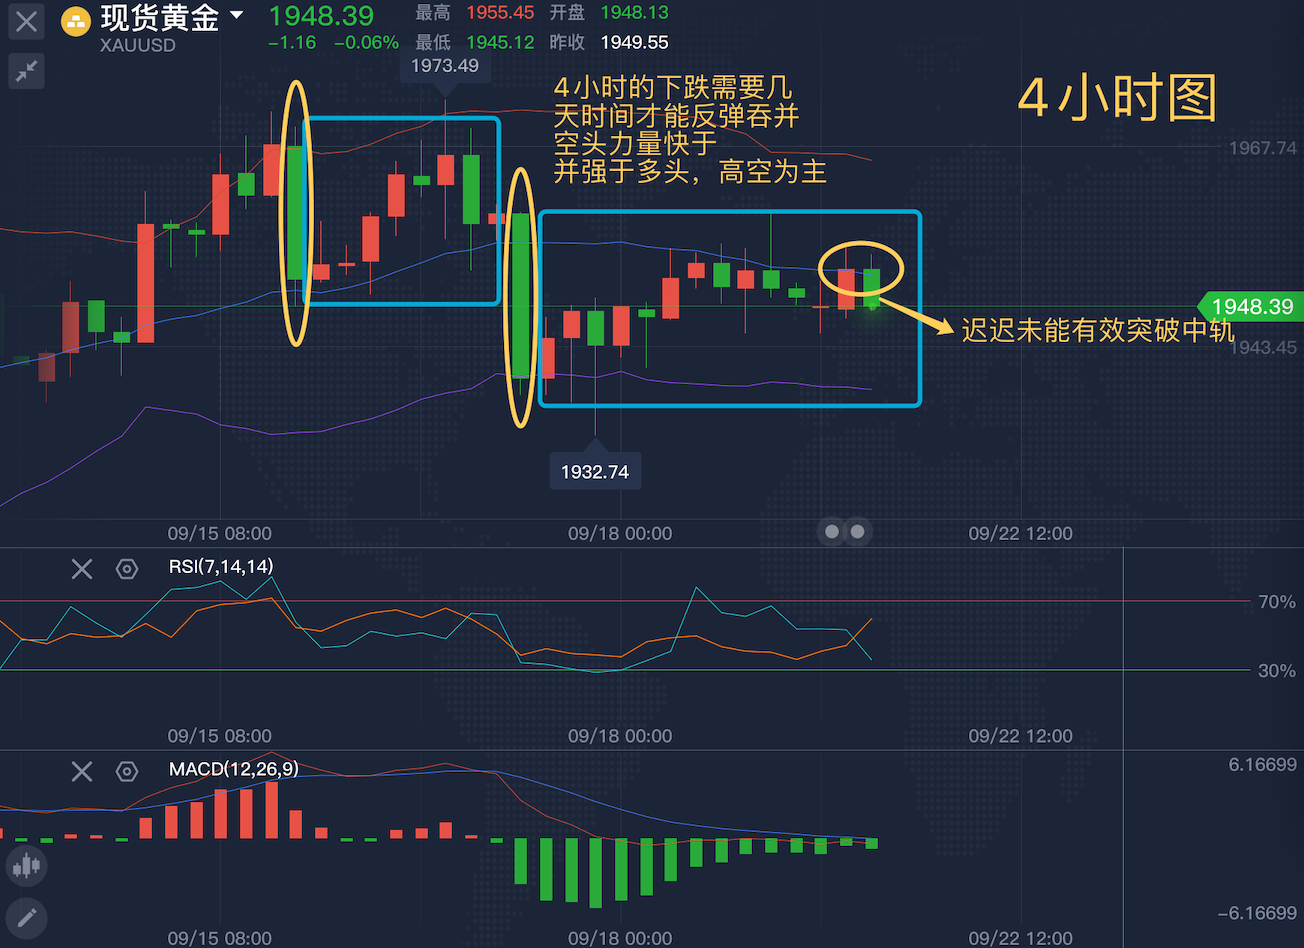Click the MACD(12,26,9) label
Image resolution: width=1304 pixels, height=948 pixels.
point(234,771)
